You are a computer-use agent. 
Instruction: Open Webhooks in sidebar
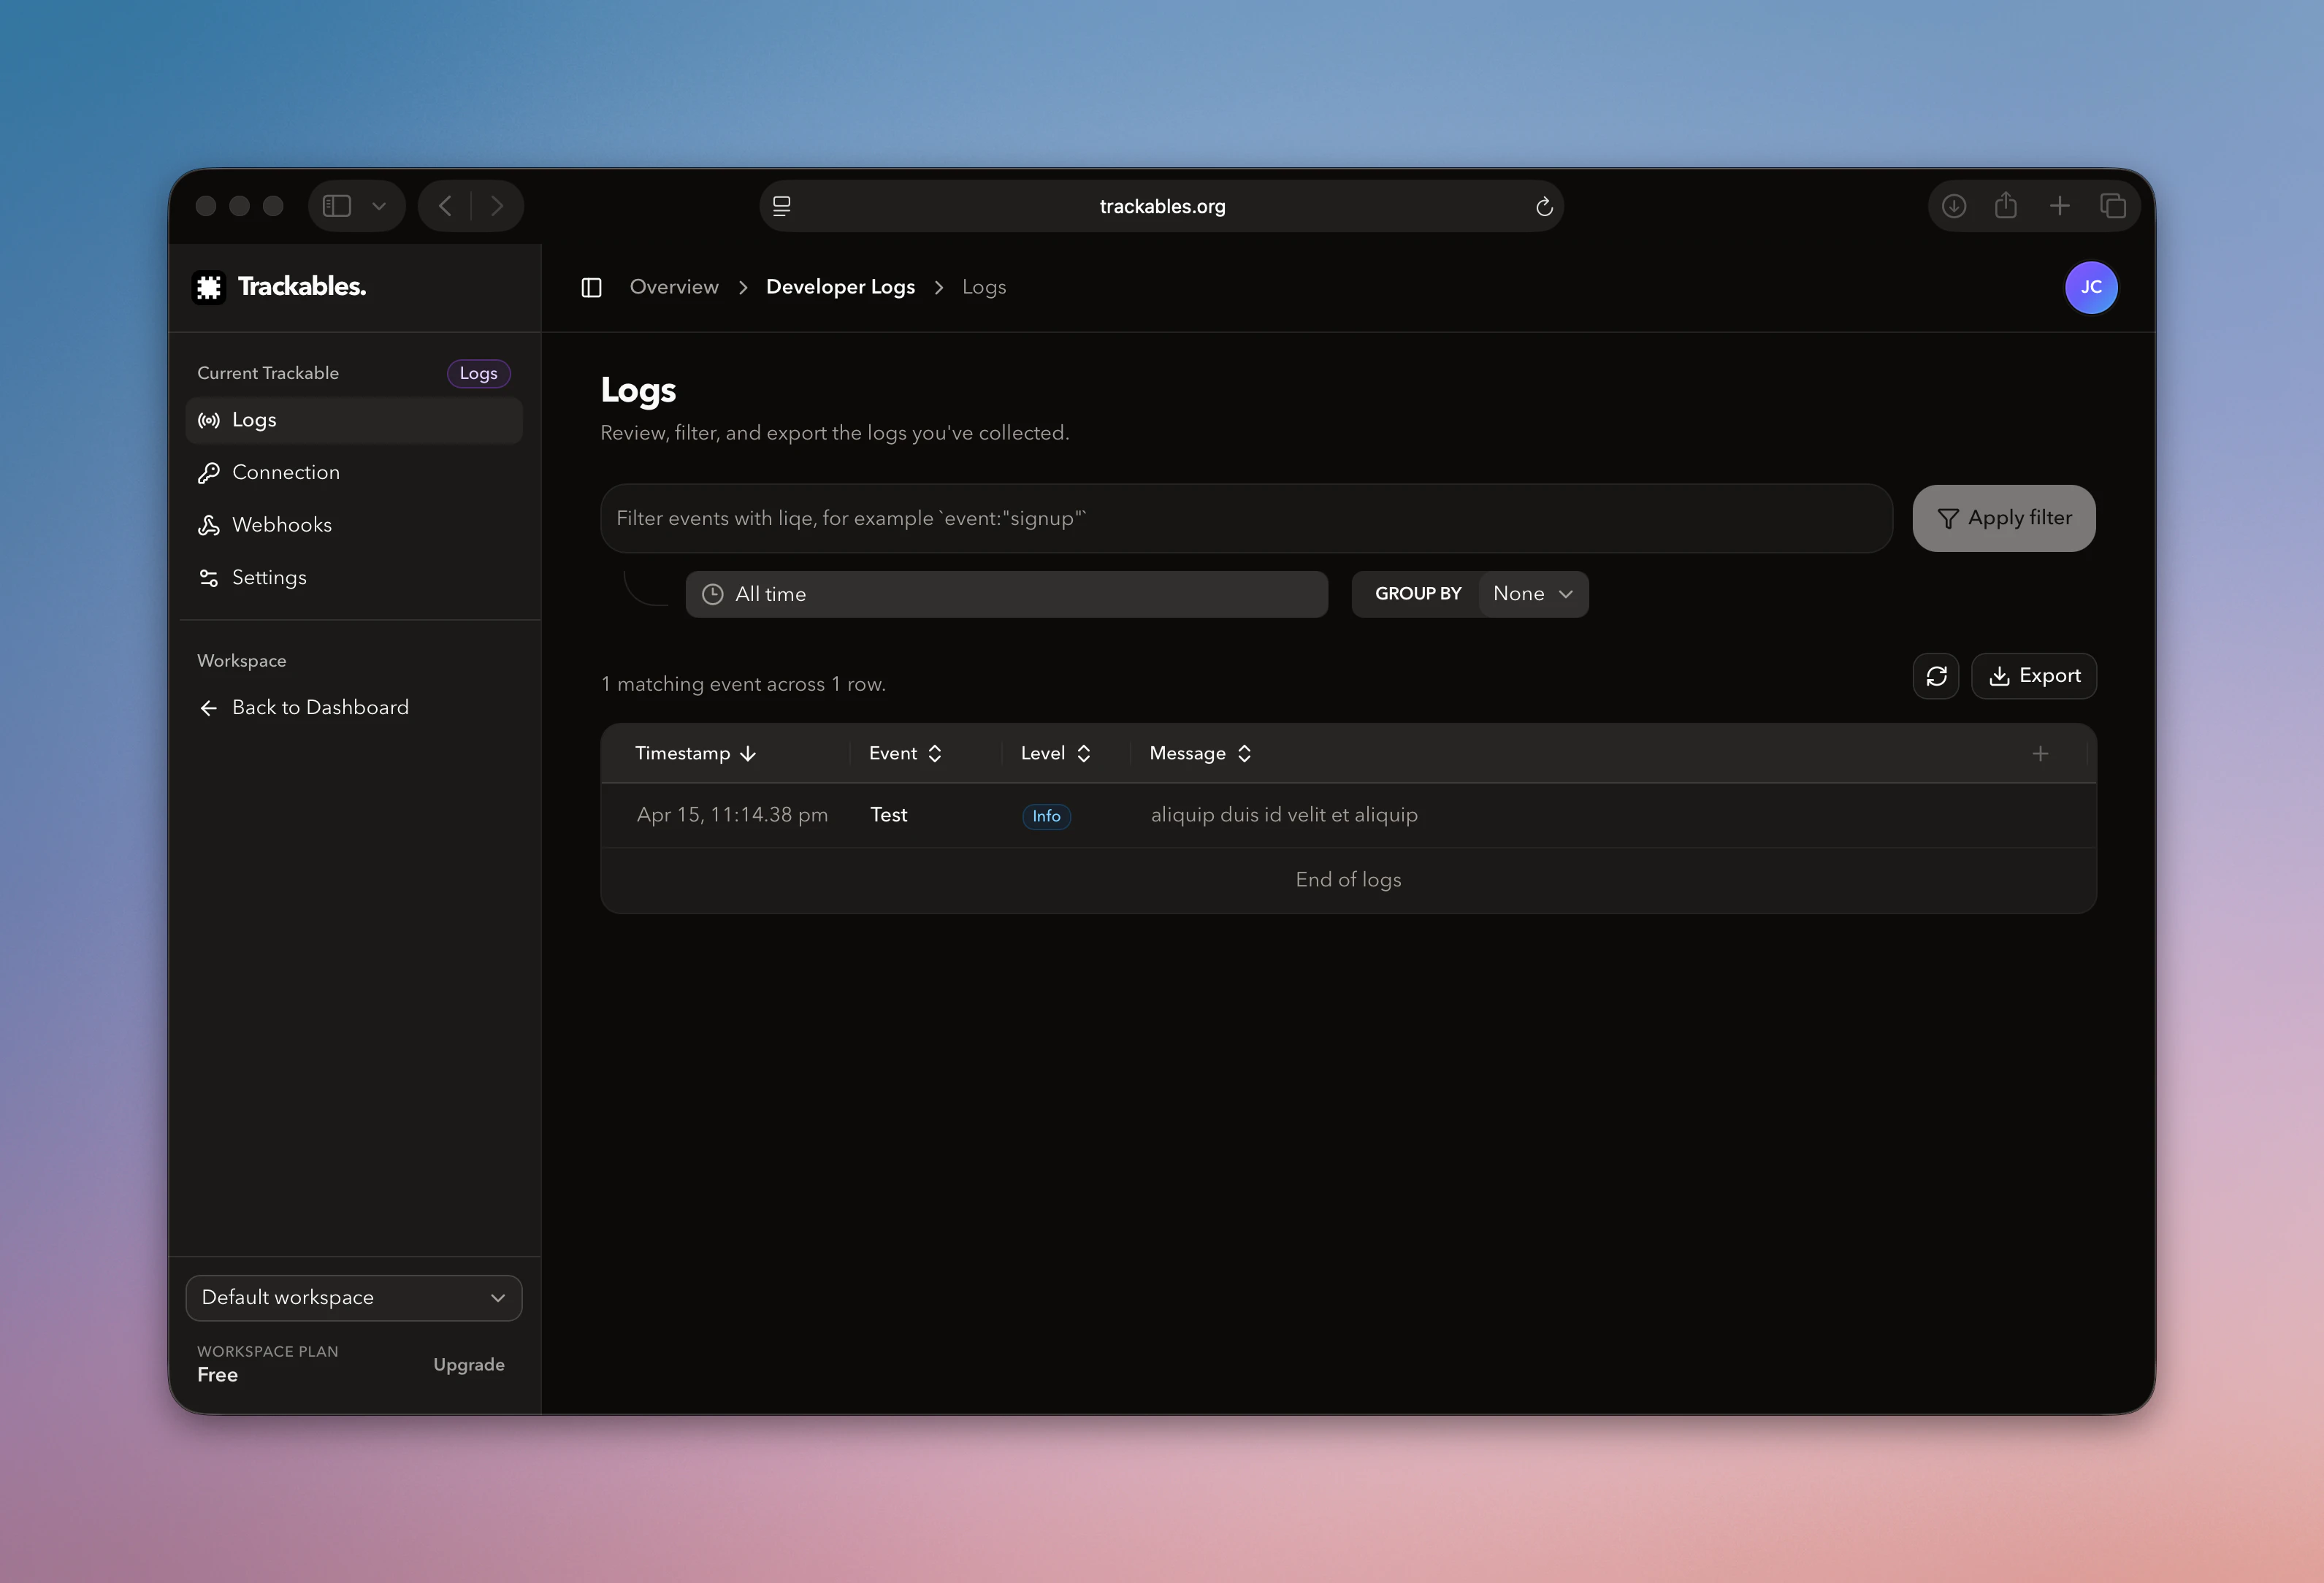point(281,525)
